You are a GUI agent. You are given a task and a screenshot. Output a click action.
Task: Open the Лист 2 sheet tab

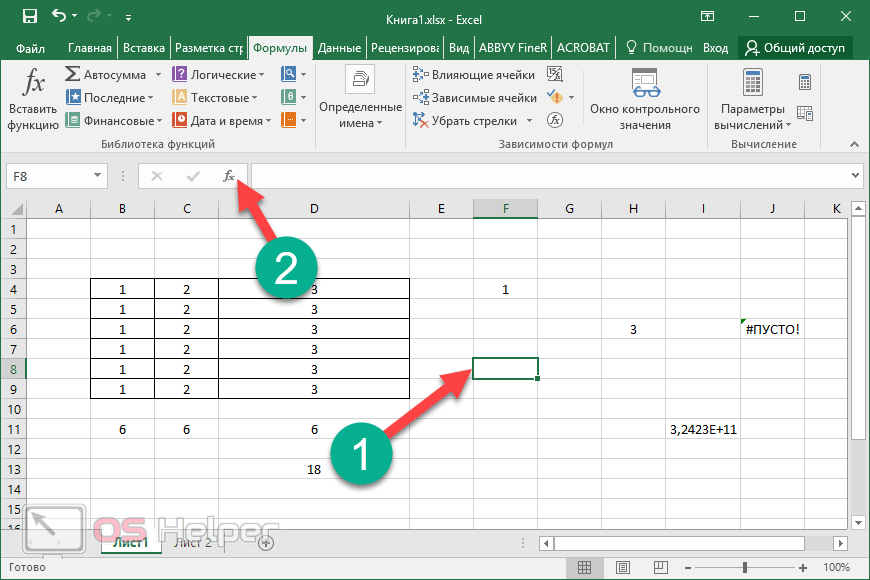(194, 543)
